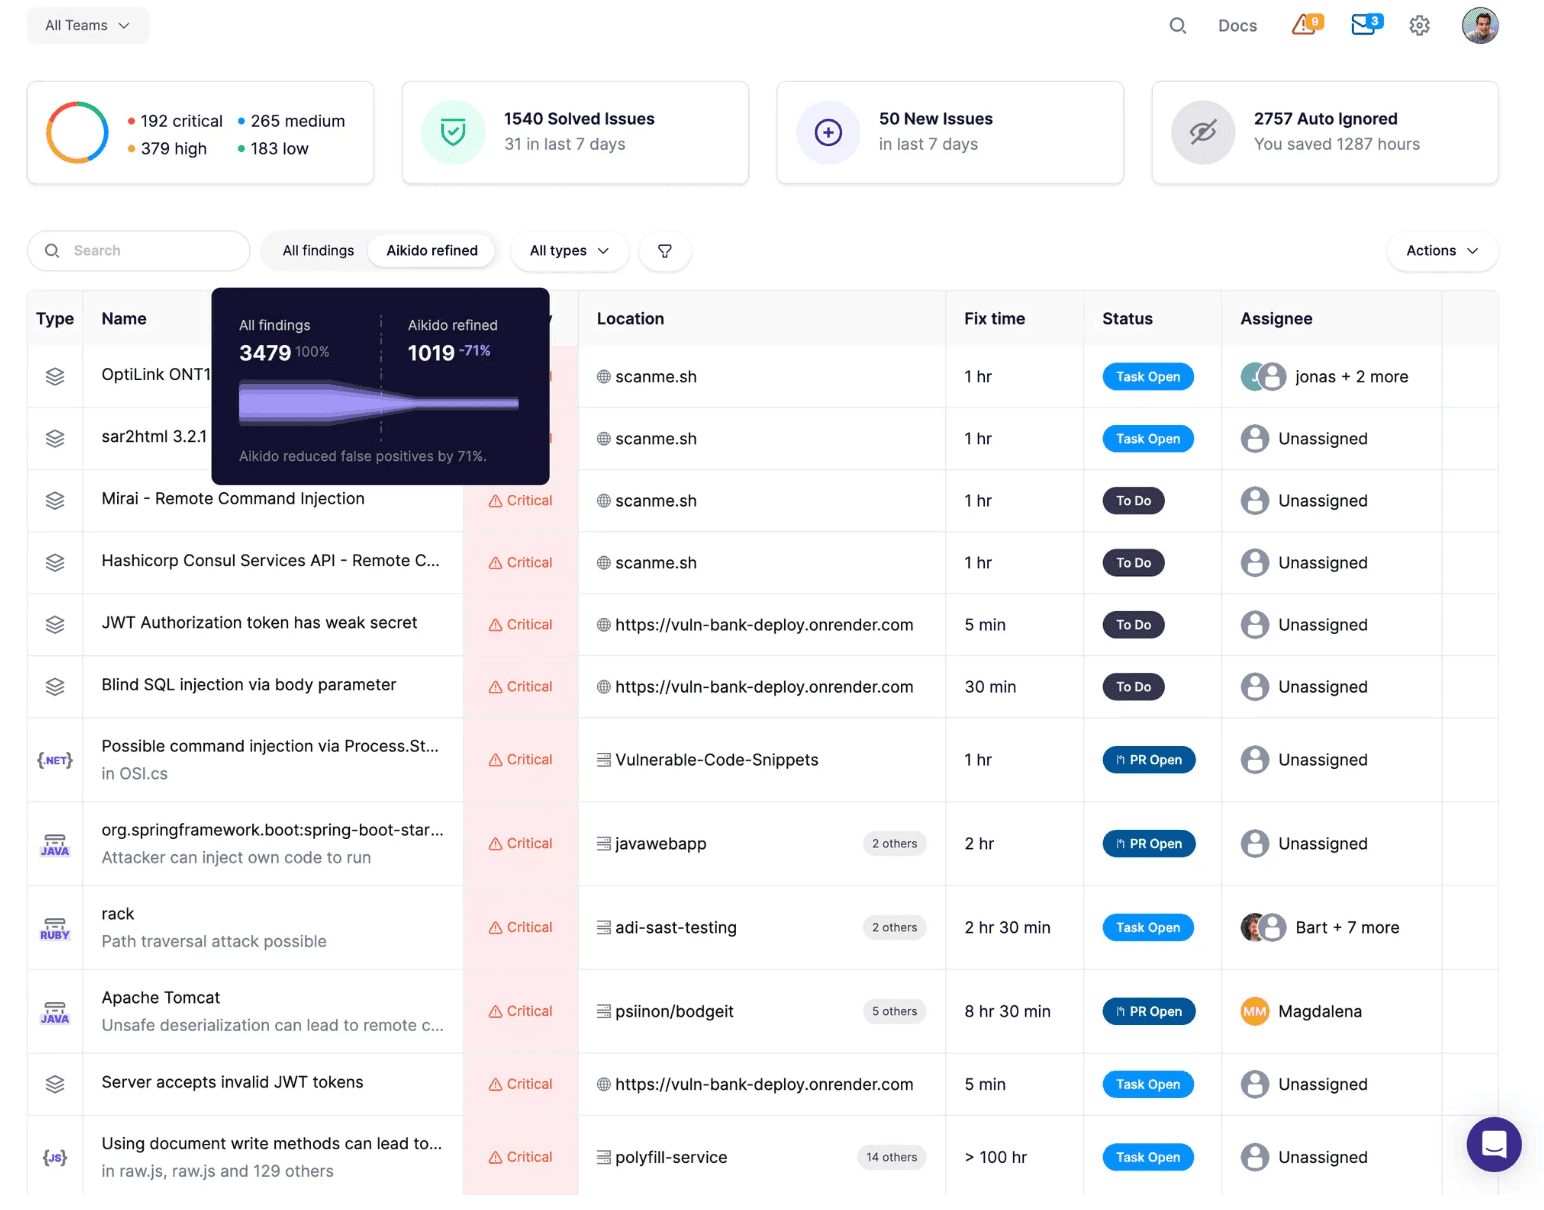Click the Auto Ignored eye icon
This screenshot has width=1544, height=1210.
1203,132
